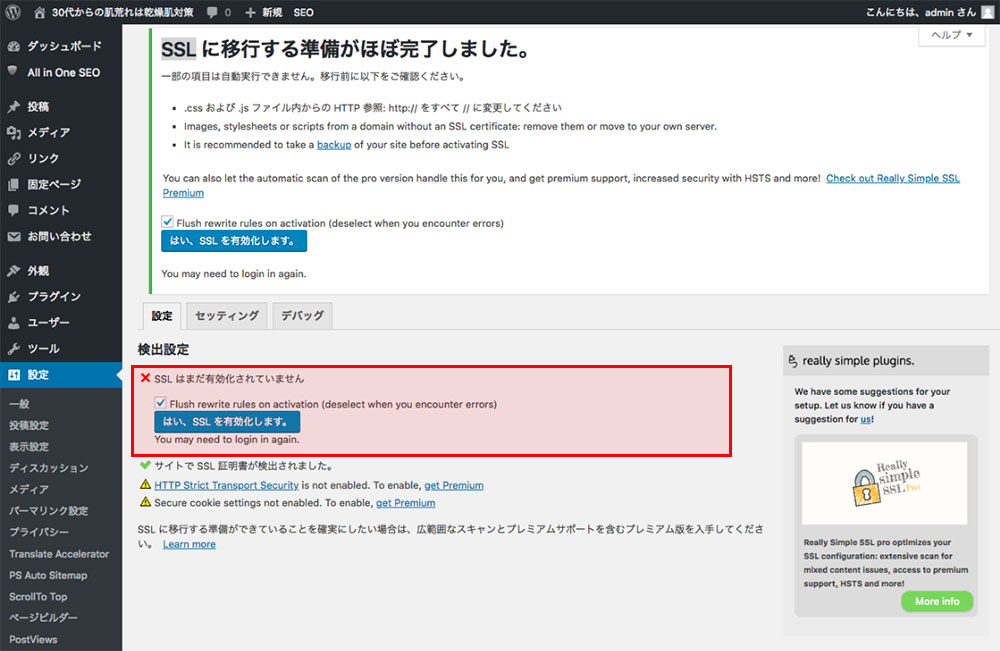Click get Premium link for secure cookies
1000x651 pixels.
[406, 503]
